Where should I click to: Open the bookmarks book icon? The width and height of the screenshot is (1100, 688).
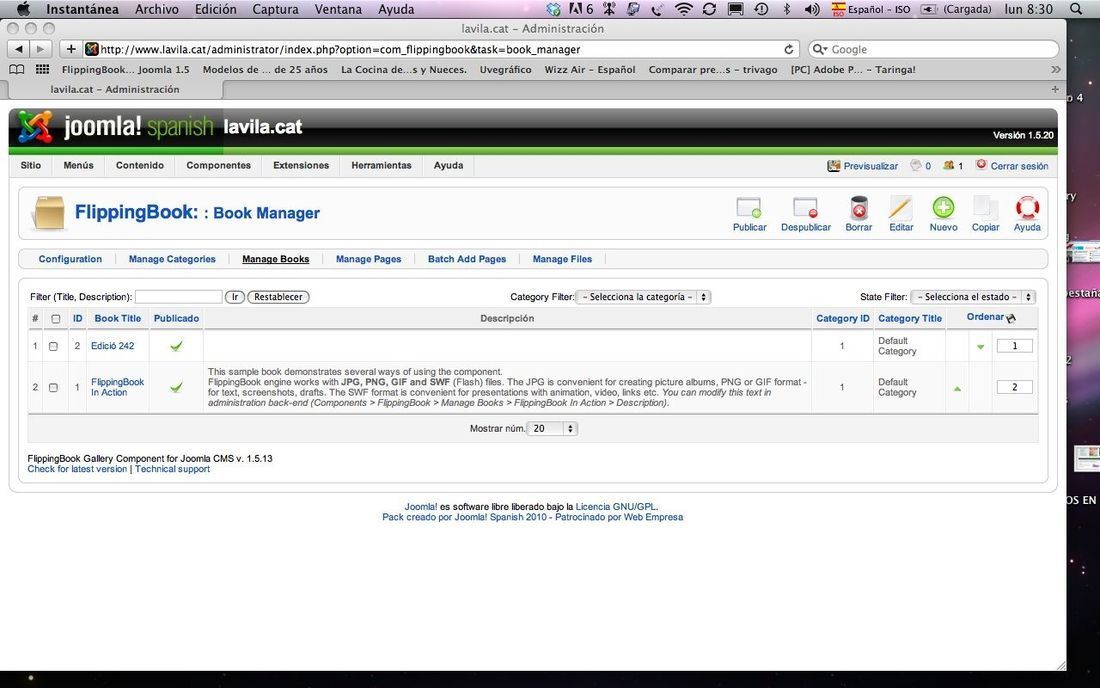pyautogui.click(x=17, y=69)
